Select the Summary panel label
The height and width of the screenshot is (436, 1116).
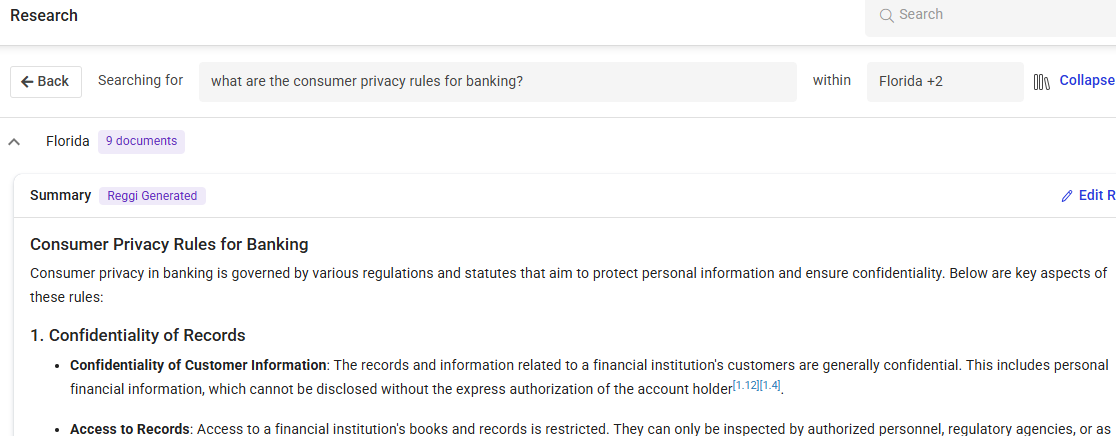[60, 196]
